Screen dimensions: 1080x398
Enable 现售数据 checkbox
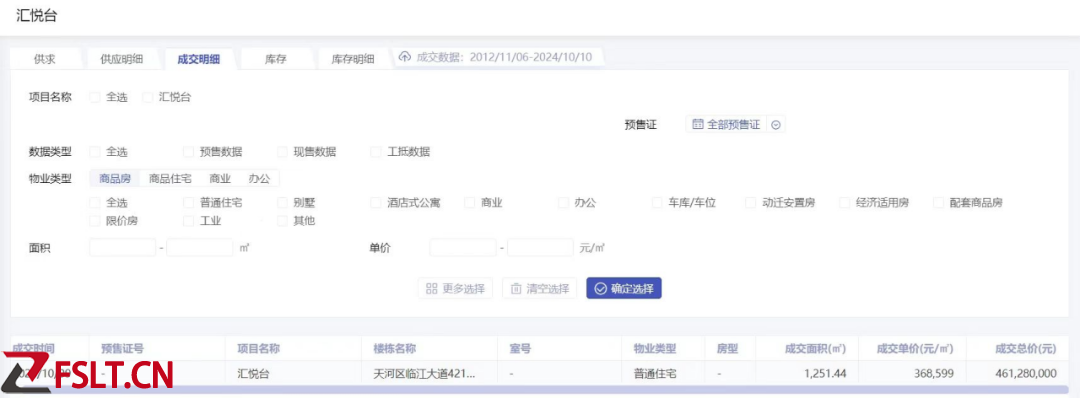282,151
